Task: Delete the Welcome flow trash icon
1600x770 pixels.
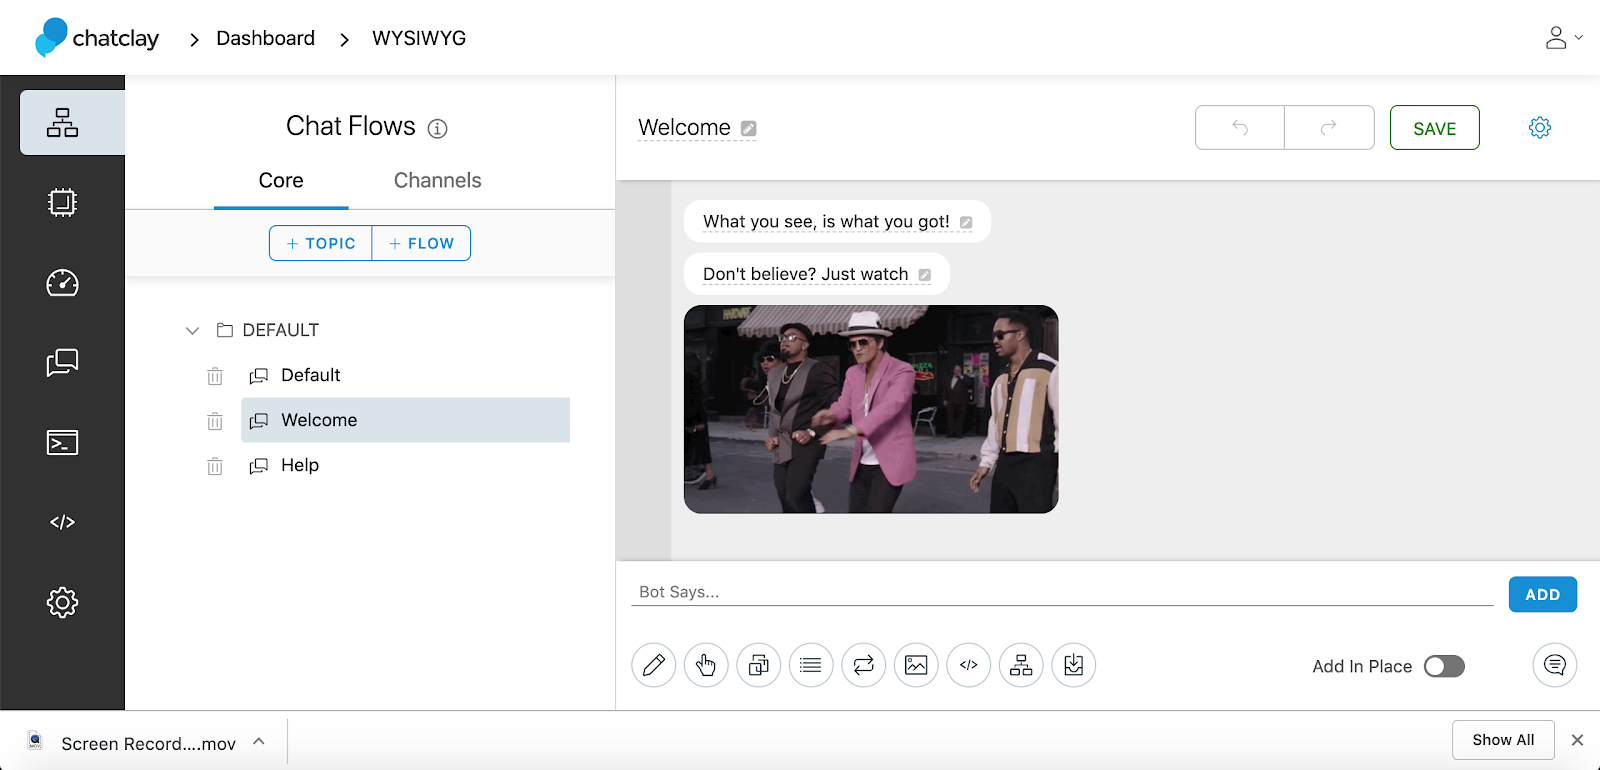Action: coord(215,421)
